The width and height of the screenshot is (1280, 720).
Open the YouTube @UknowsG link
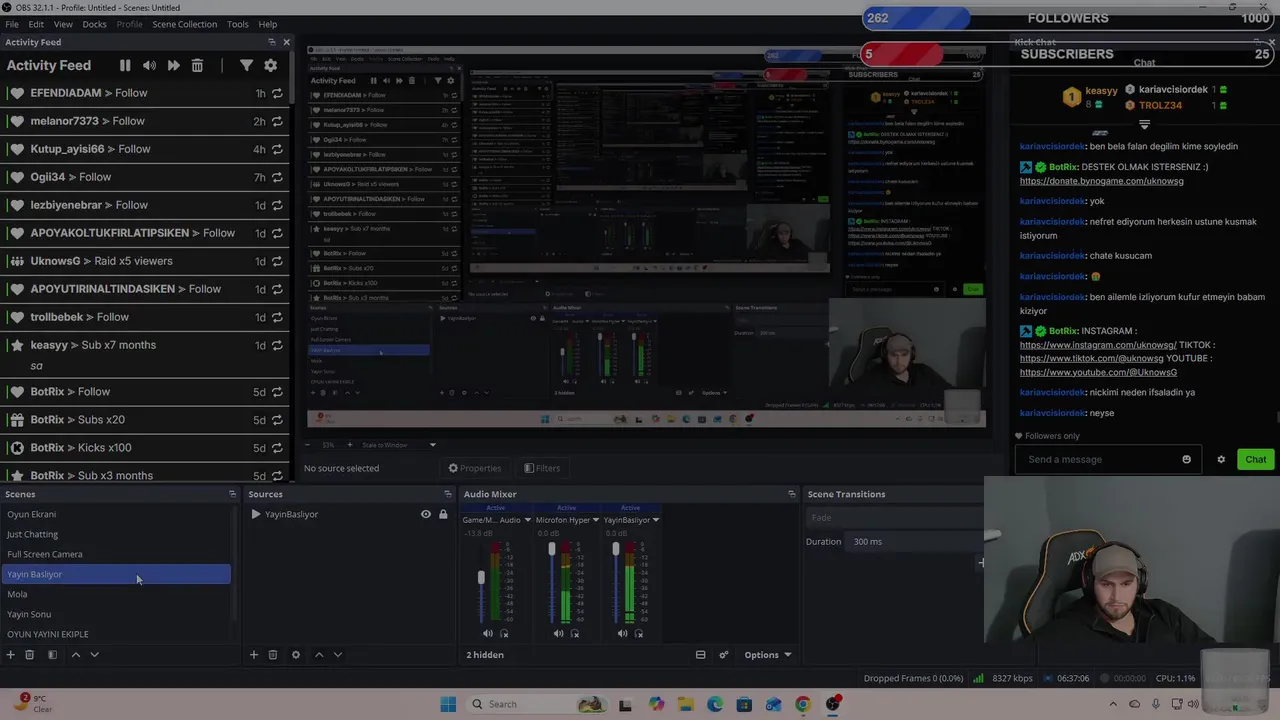(1098, 372)
